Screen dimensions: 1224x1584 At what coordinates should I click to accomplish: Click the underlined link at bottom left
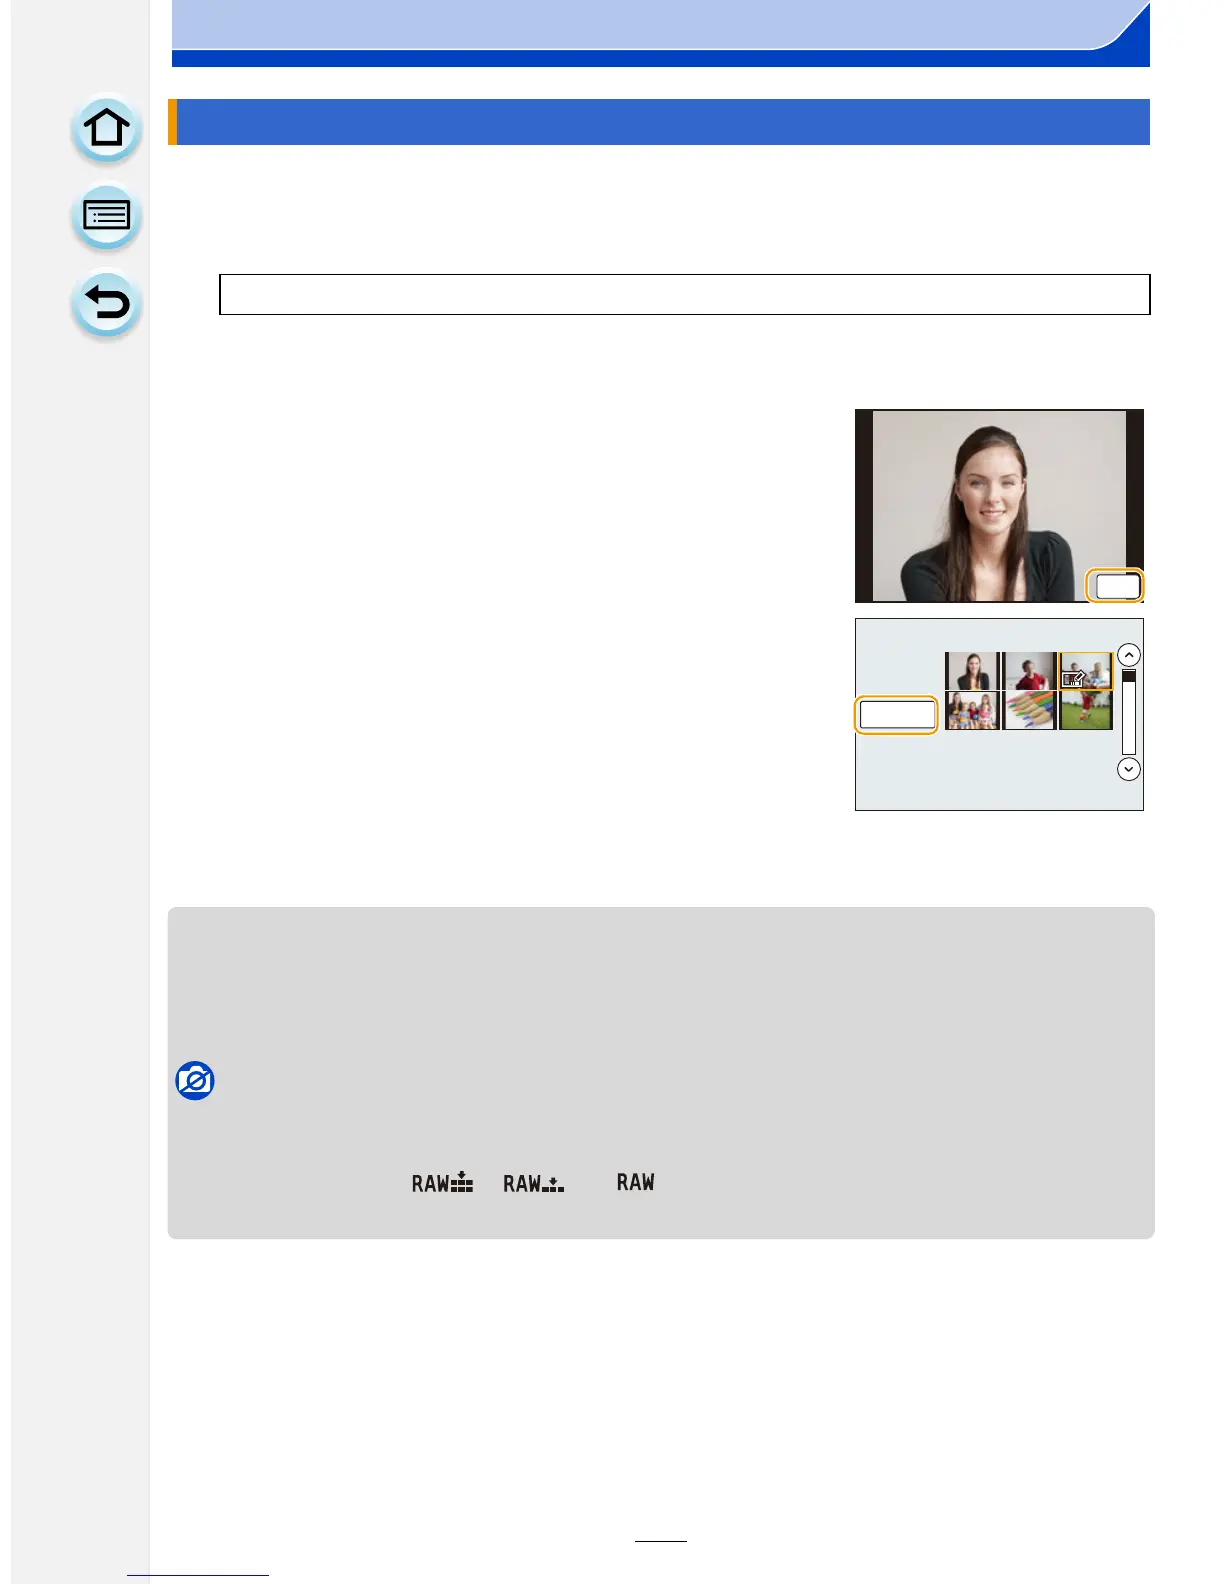tap(198, 1575)
